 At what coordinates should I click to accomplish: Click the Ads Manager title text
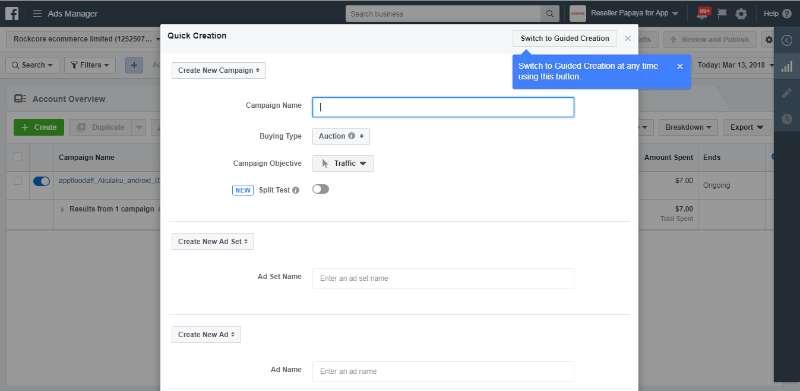coord(72,14)
